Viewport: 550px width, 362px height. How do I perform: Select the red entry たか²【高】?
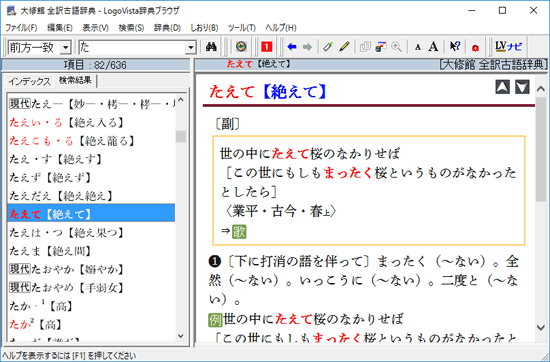pos(91,324)
